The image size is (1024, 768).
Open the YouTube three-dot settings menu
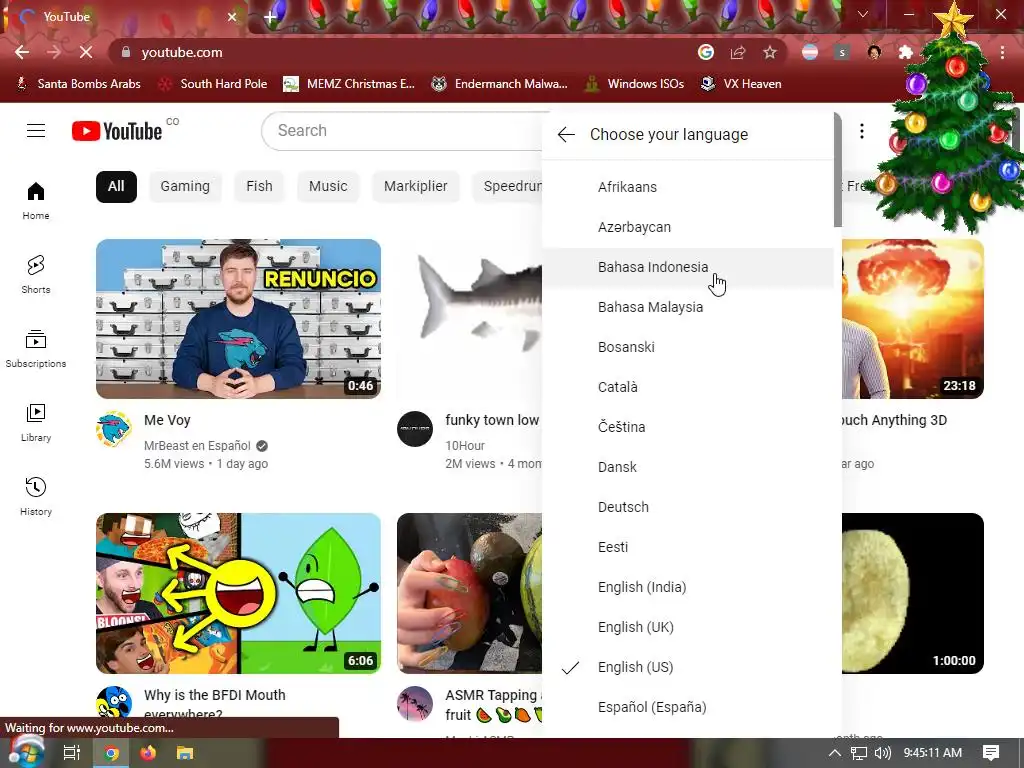point(862,131)
